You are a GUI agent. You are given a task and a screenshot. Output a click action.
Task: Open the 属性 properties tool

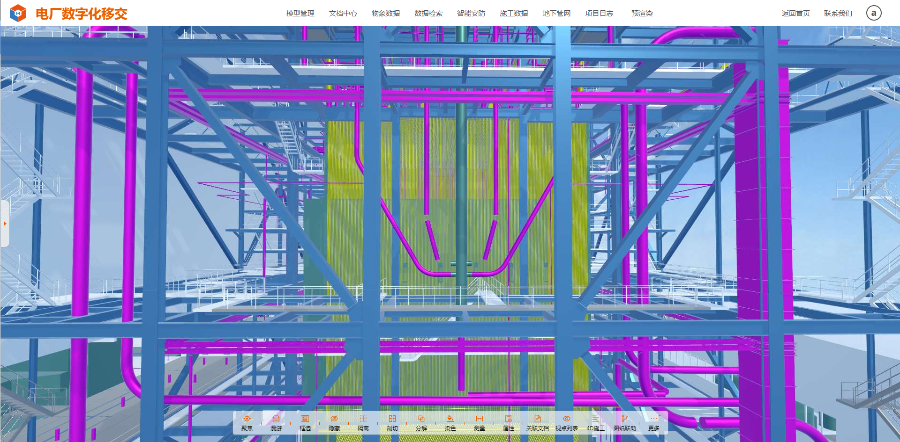[508, 422]
